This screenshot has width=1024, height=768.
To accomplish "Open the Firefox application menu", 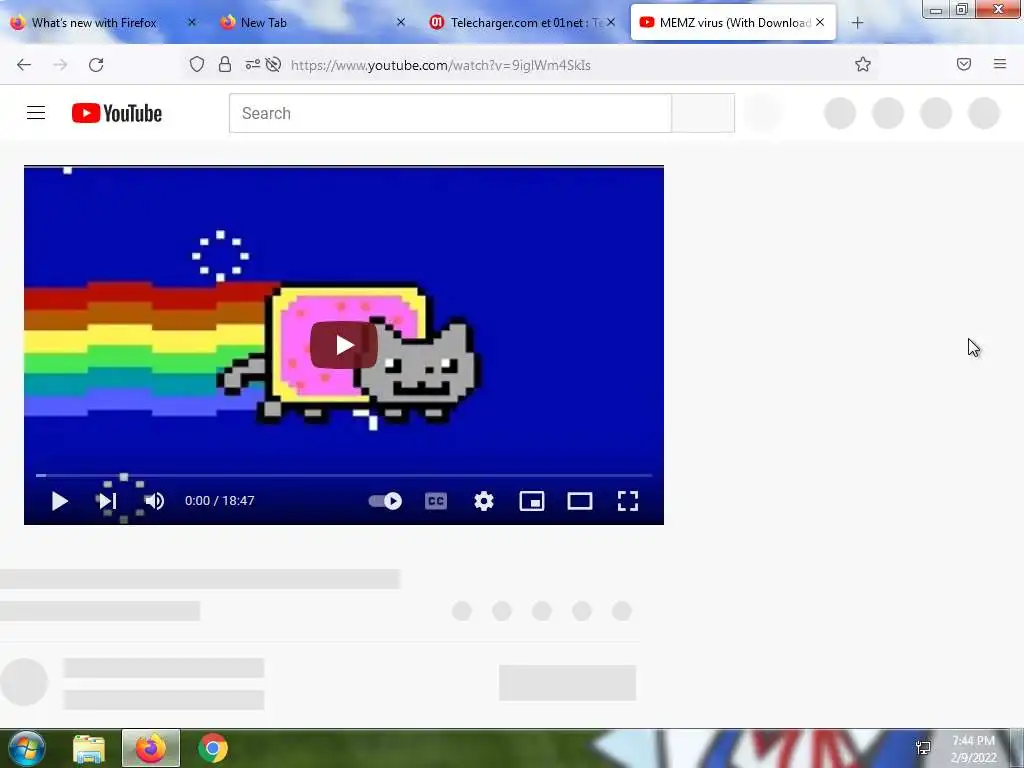I will tap(999, 64).
